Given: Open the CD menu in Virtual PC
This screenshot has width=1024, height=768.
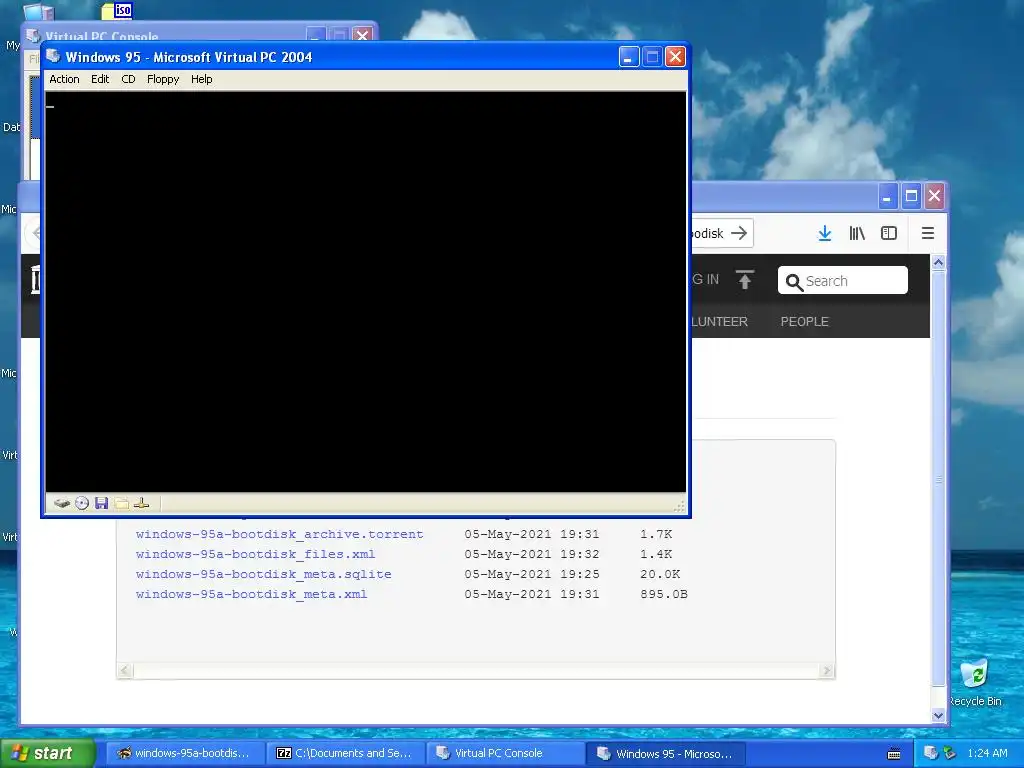Looking at the screenshot, I should pyautogui.click(x=128, y=79).
